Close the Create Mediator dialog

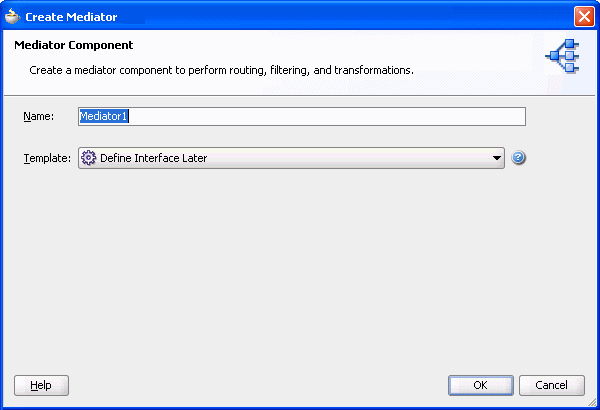point(584,16)
